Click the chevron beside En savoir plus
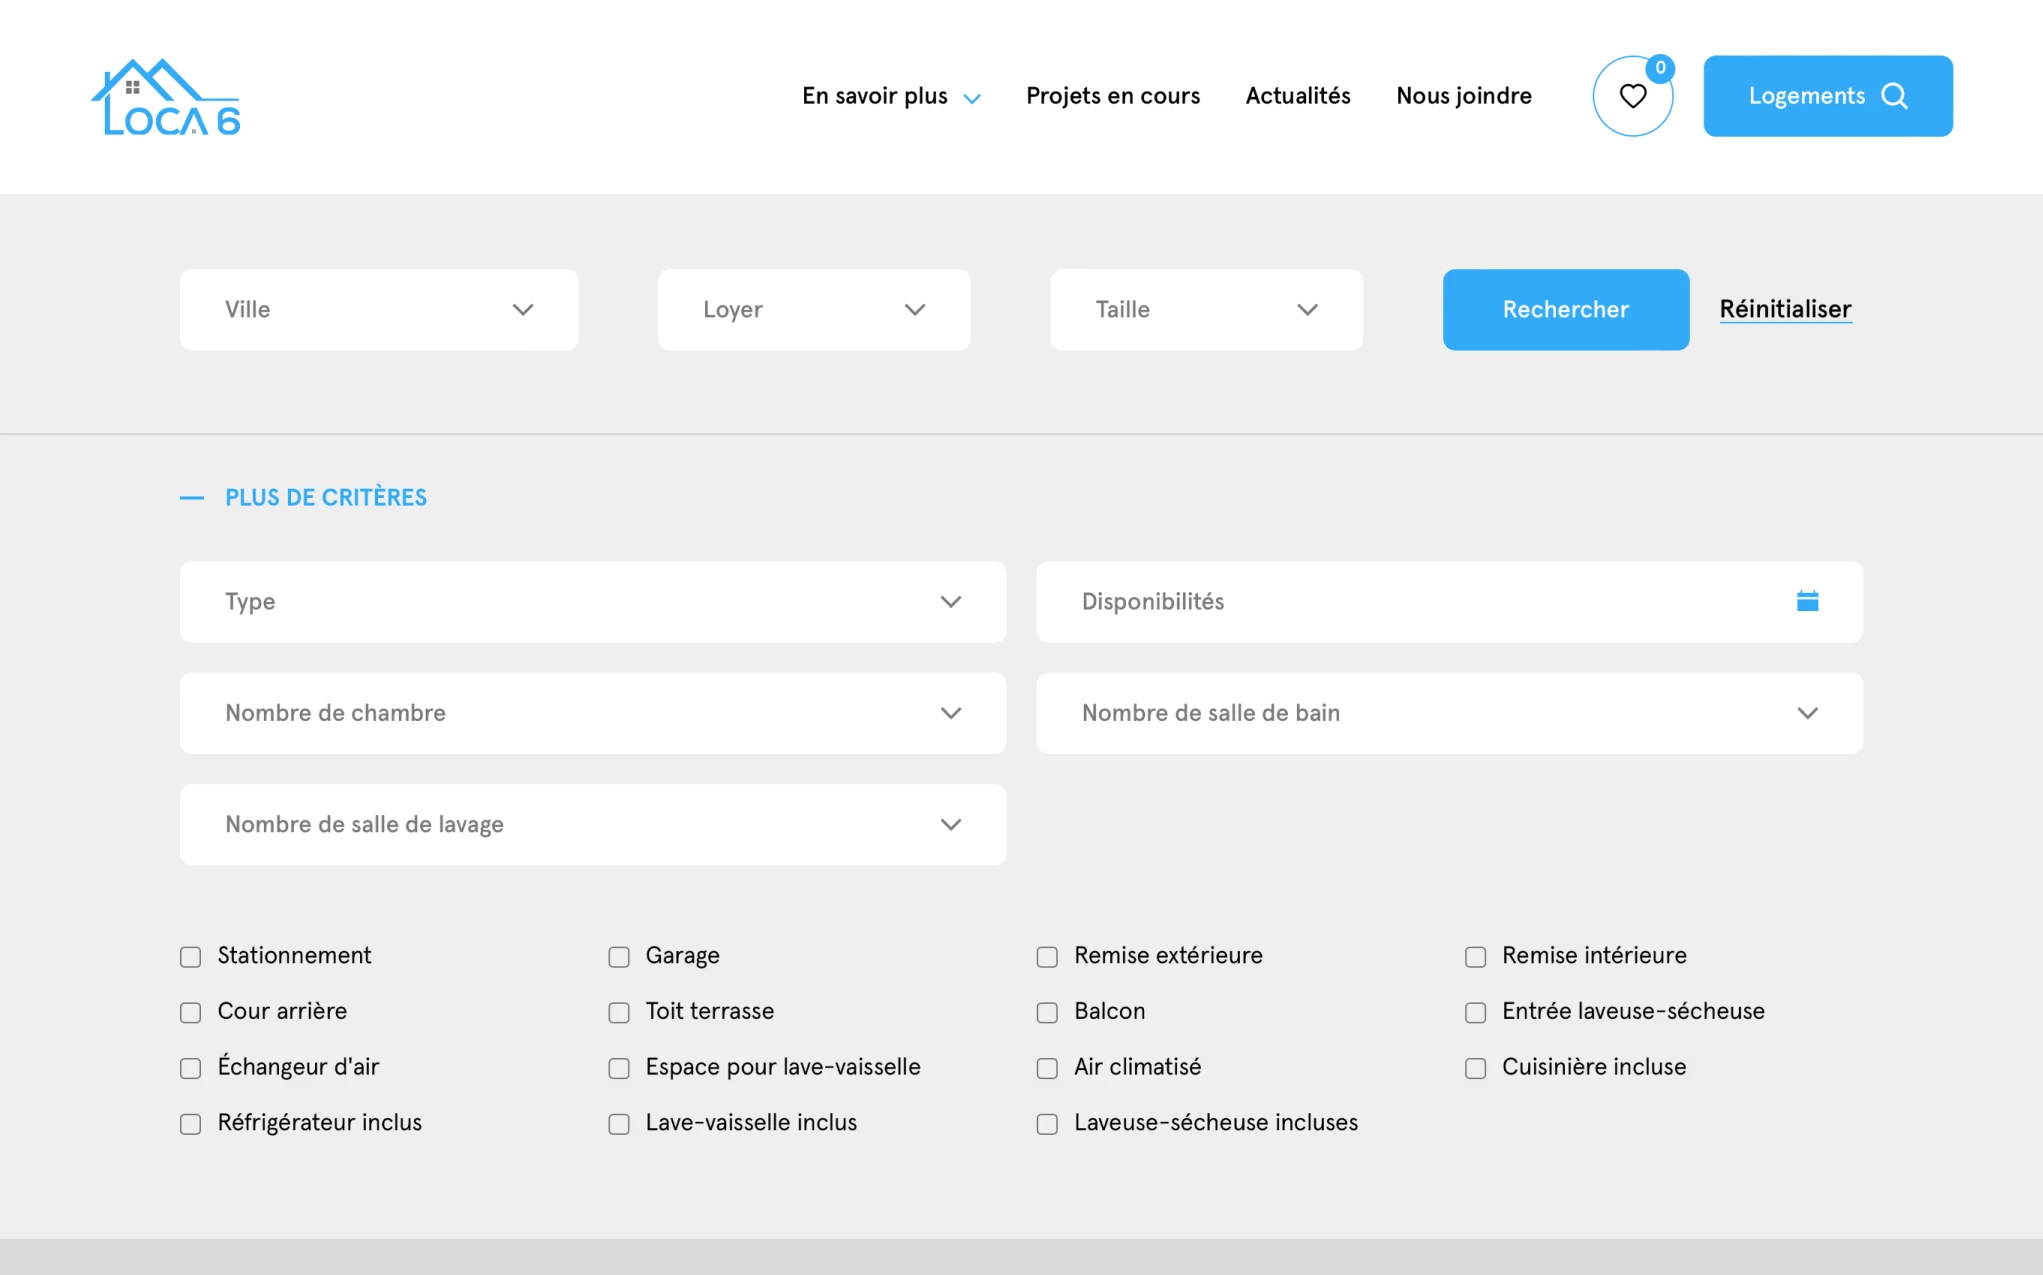The height and width of the screenshot is (1275, 2043). (971, 98)
